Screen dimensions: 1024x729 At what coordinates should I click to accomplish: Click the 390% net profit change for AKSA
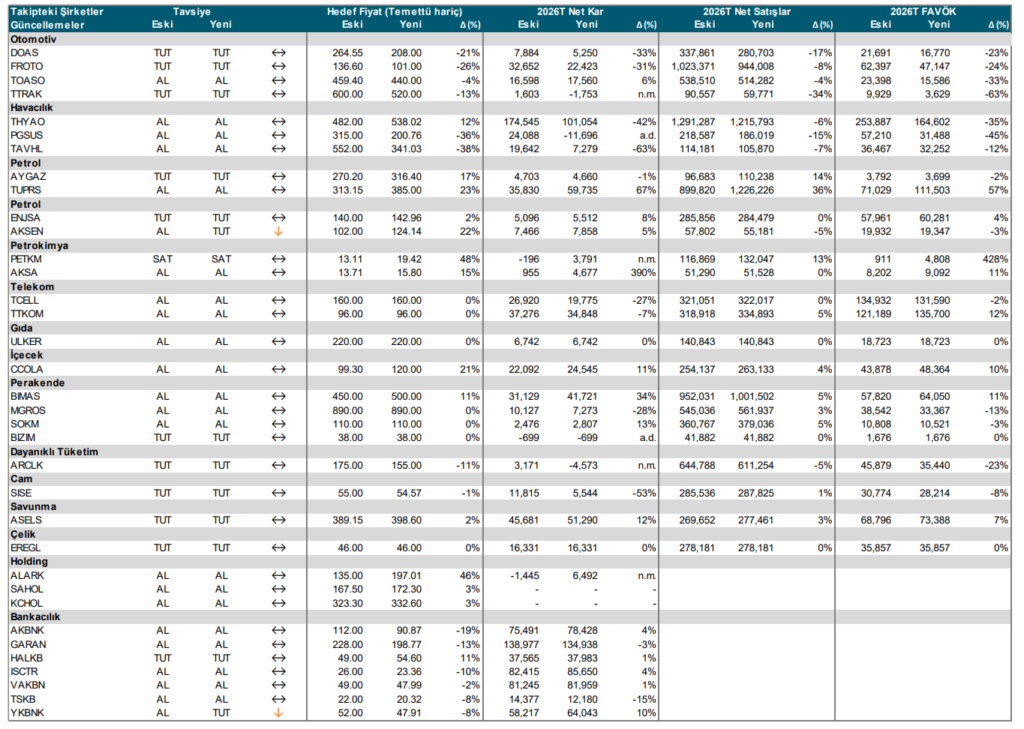tap(643, 273)
